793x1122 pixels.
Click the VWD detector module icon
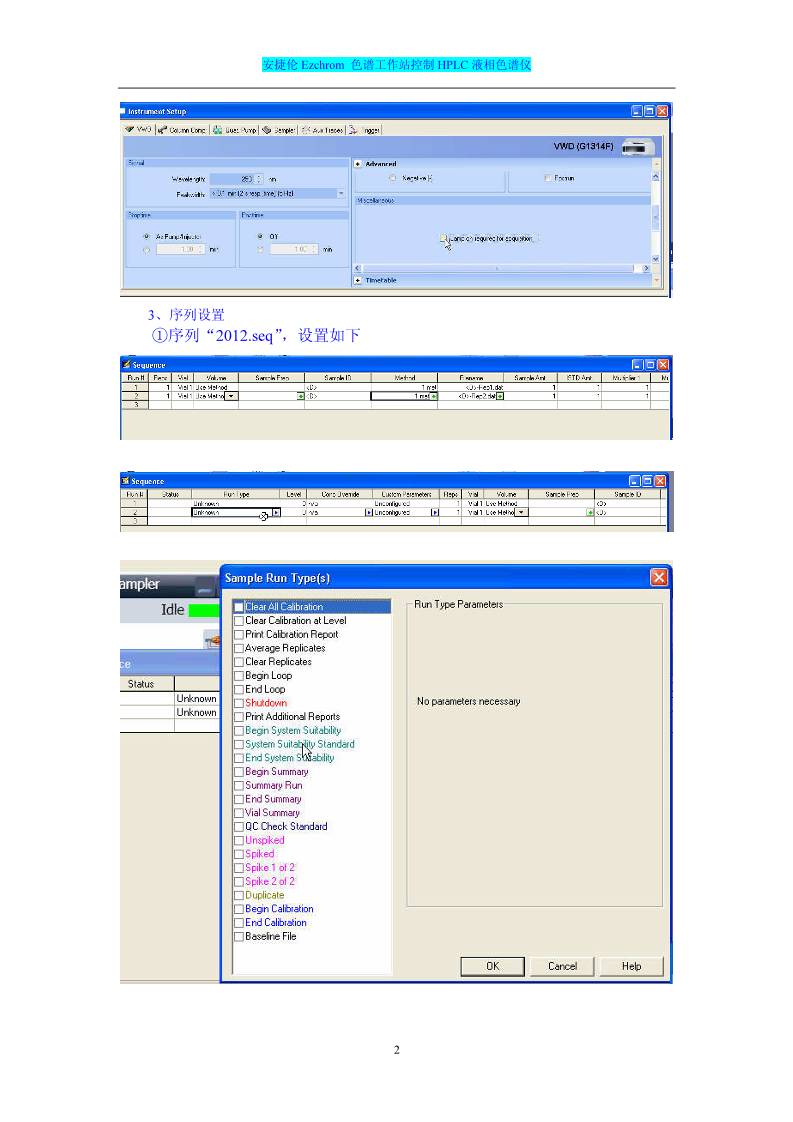[x=636, y=147]
